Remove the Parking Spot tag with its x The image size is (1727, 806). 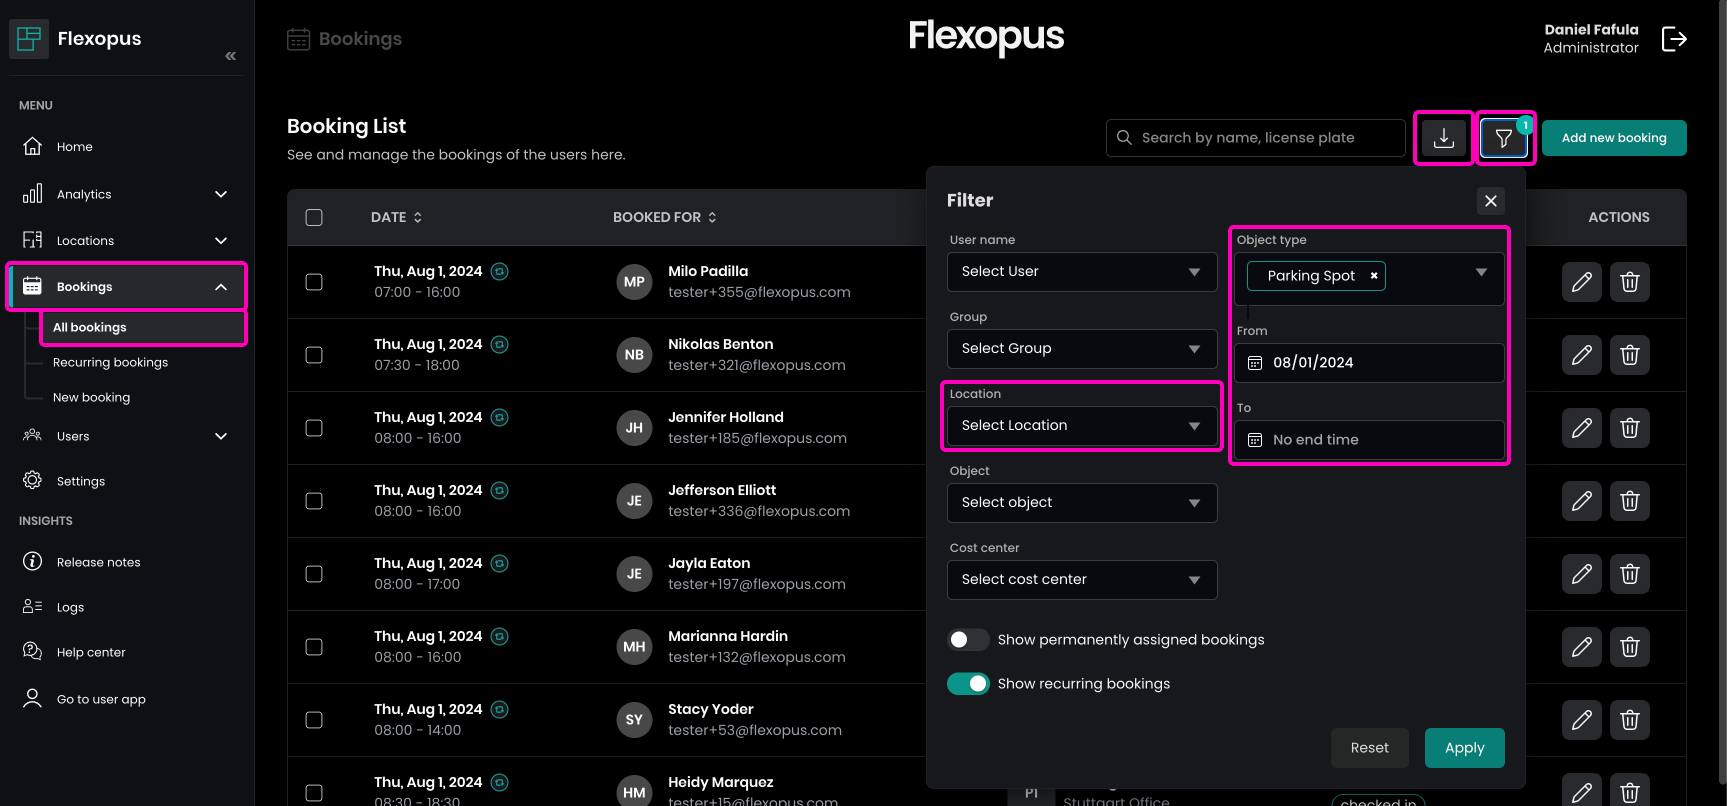tap(1374, 276)
